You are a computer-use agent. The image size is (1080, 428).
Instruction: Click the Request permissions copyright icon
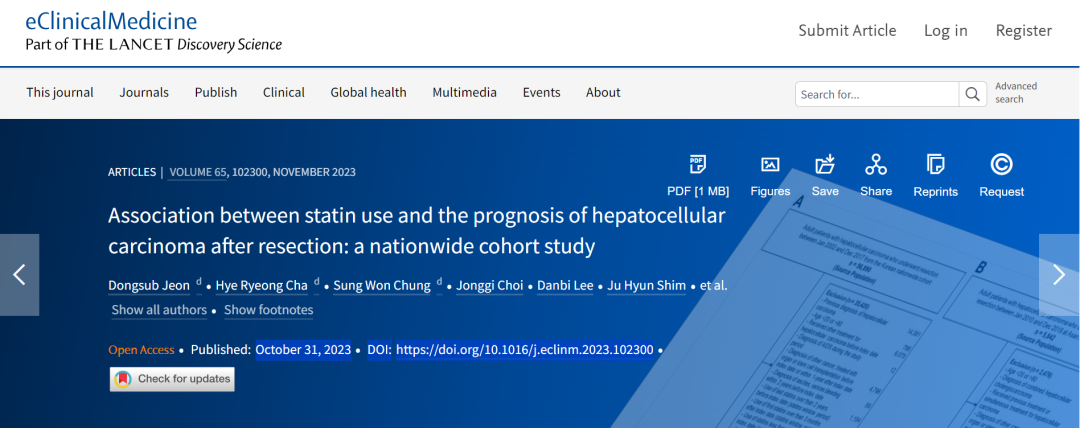[1001, 165]
